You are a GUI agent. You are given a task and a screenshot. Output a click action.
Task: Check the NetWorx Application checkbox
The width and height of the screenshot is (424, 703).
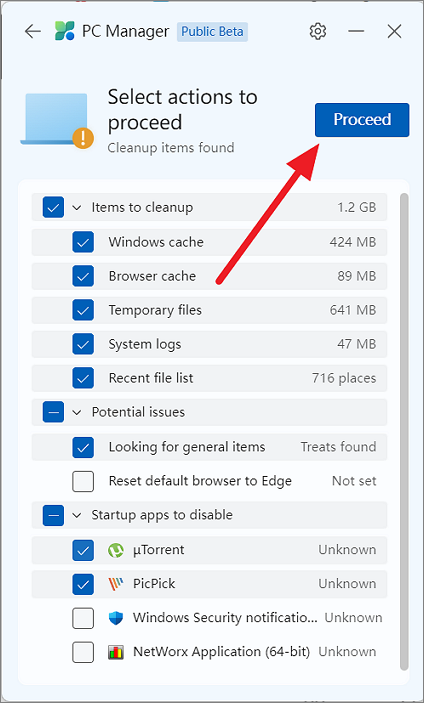click(83, 652)
